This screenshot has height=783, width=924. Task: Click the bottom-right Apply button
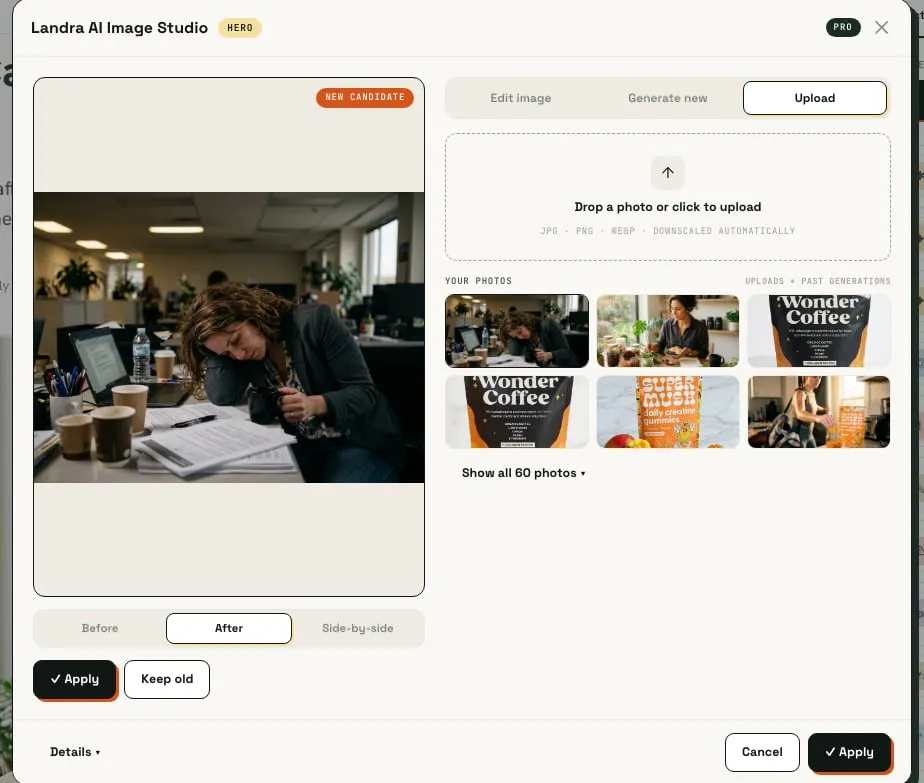click(849, 752)
